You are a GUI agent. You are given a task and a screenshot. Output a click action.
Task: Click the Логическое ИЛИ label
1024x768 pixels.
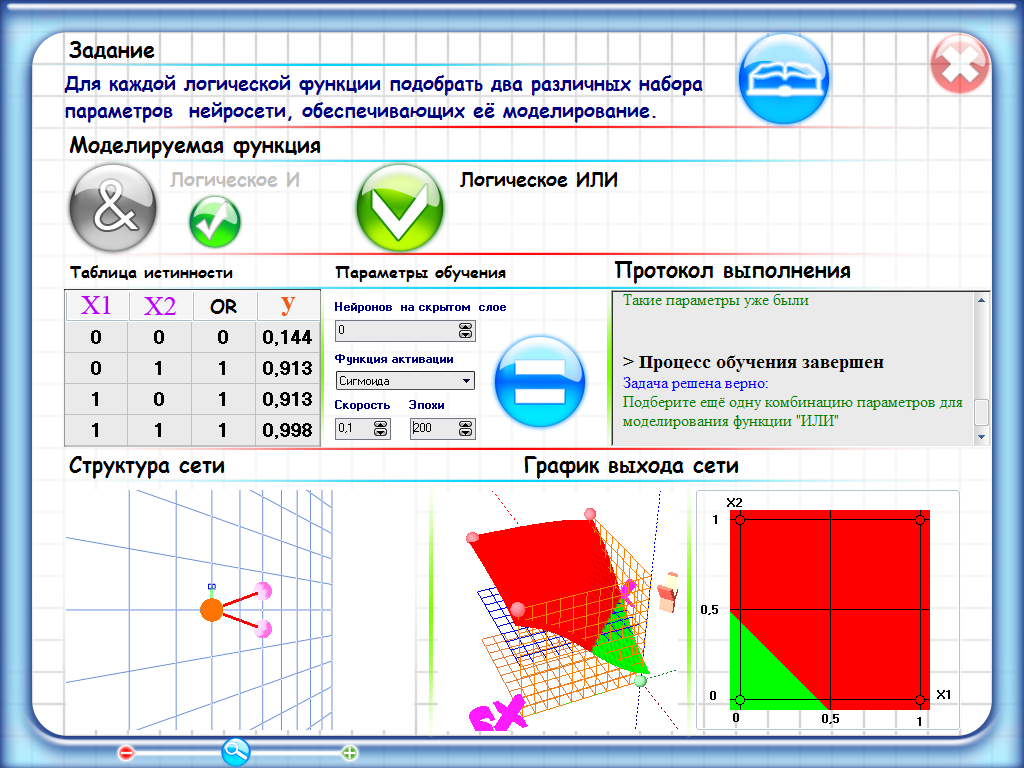pos(538,181)
